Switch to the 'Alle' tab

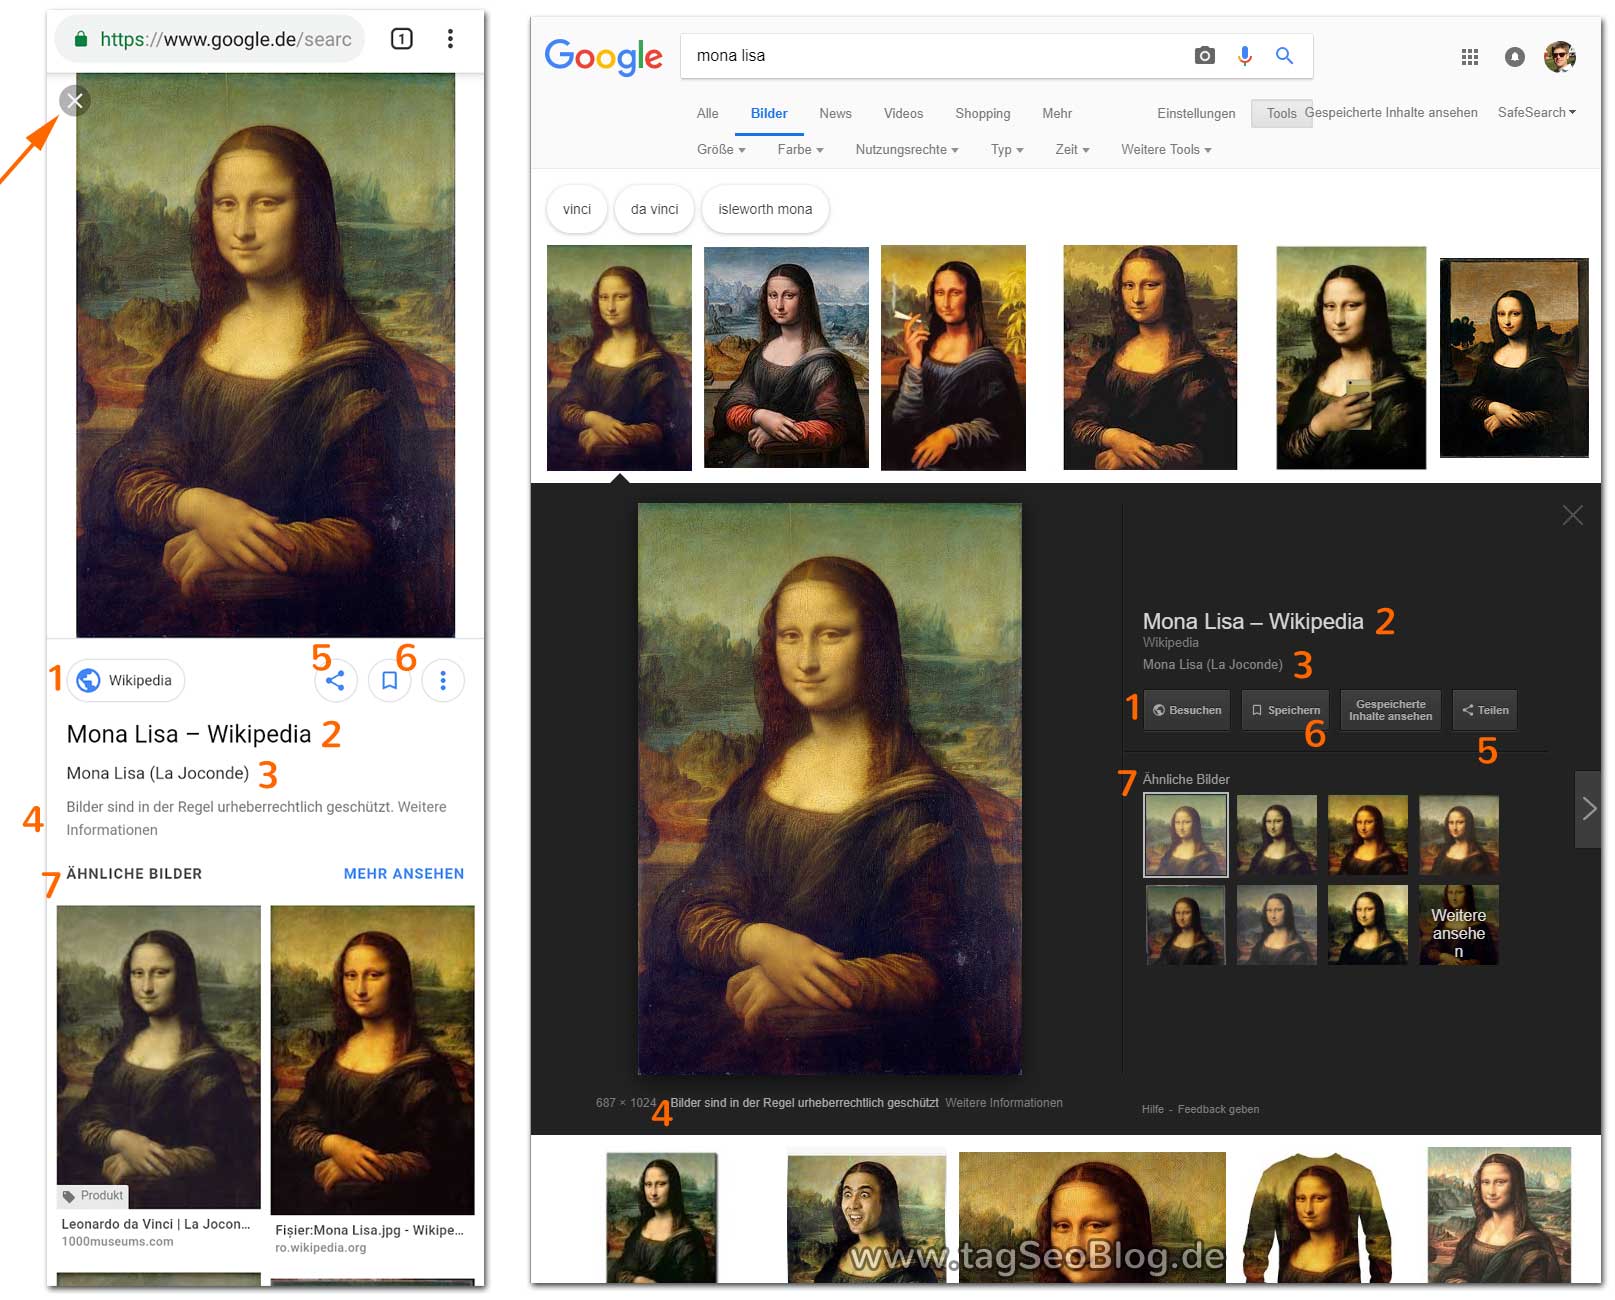coord(707,113)
